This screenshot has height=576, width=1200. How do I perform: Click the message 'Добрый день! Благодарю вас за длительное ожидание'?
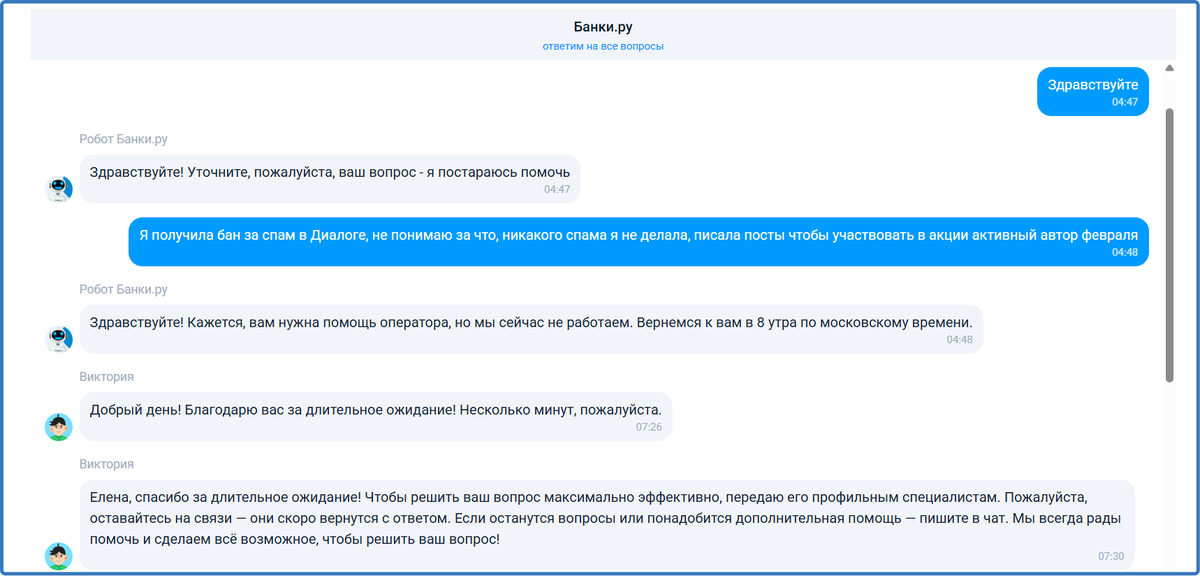[376, 416]
